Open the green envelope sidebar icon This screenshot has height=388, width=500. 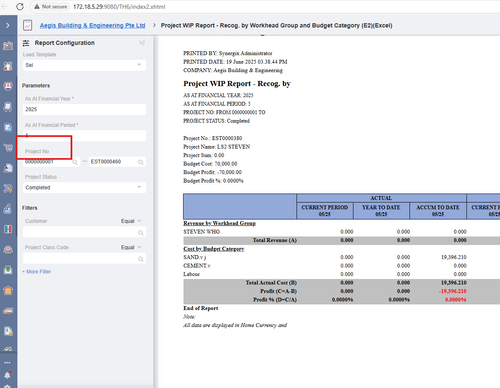pyautogui.click(x=8, y=270)
